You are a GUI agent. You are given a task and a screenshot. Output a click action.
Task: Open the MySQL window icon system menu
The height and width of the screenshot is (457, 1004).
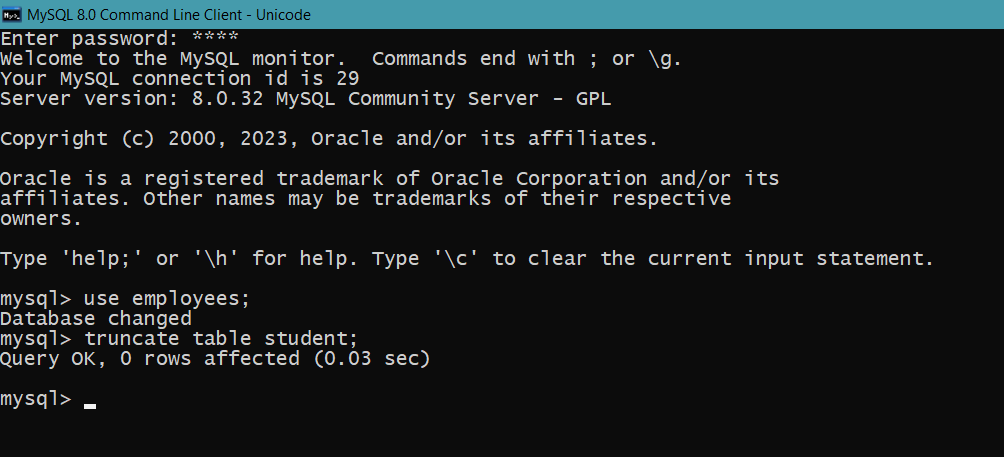click(12, 15)
